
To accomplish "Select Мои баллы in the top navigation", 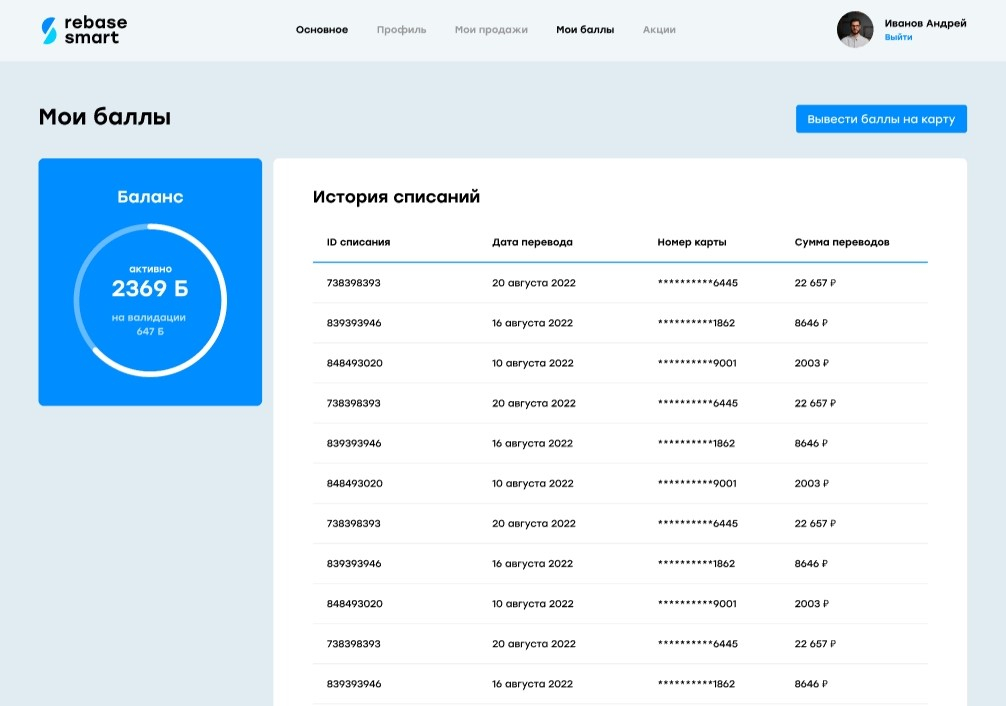I will [x=585, y=30].
